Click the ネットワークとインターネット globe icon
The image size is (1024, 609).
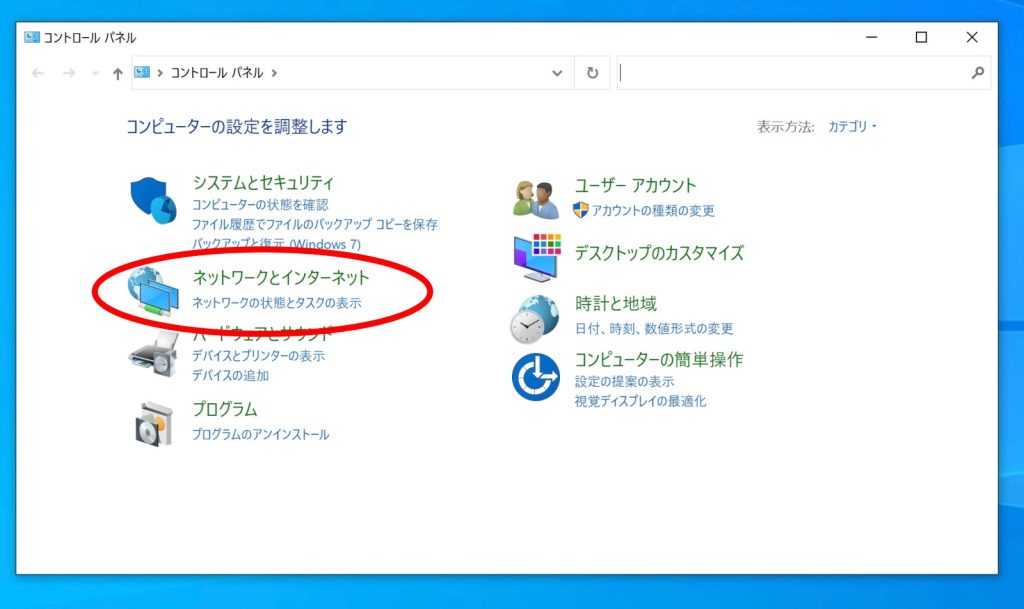153,291
